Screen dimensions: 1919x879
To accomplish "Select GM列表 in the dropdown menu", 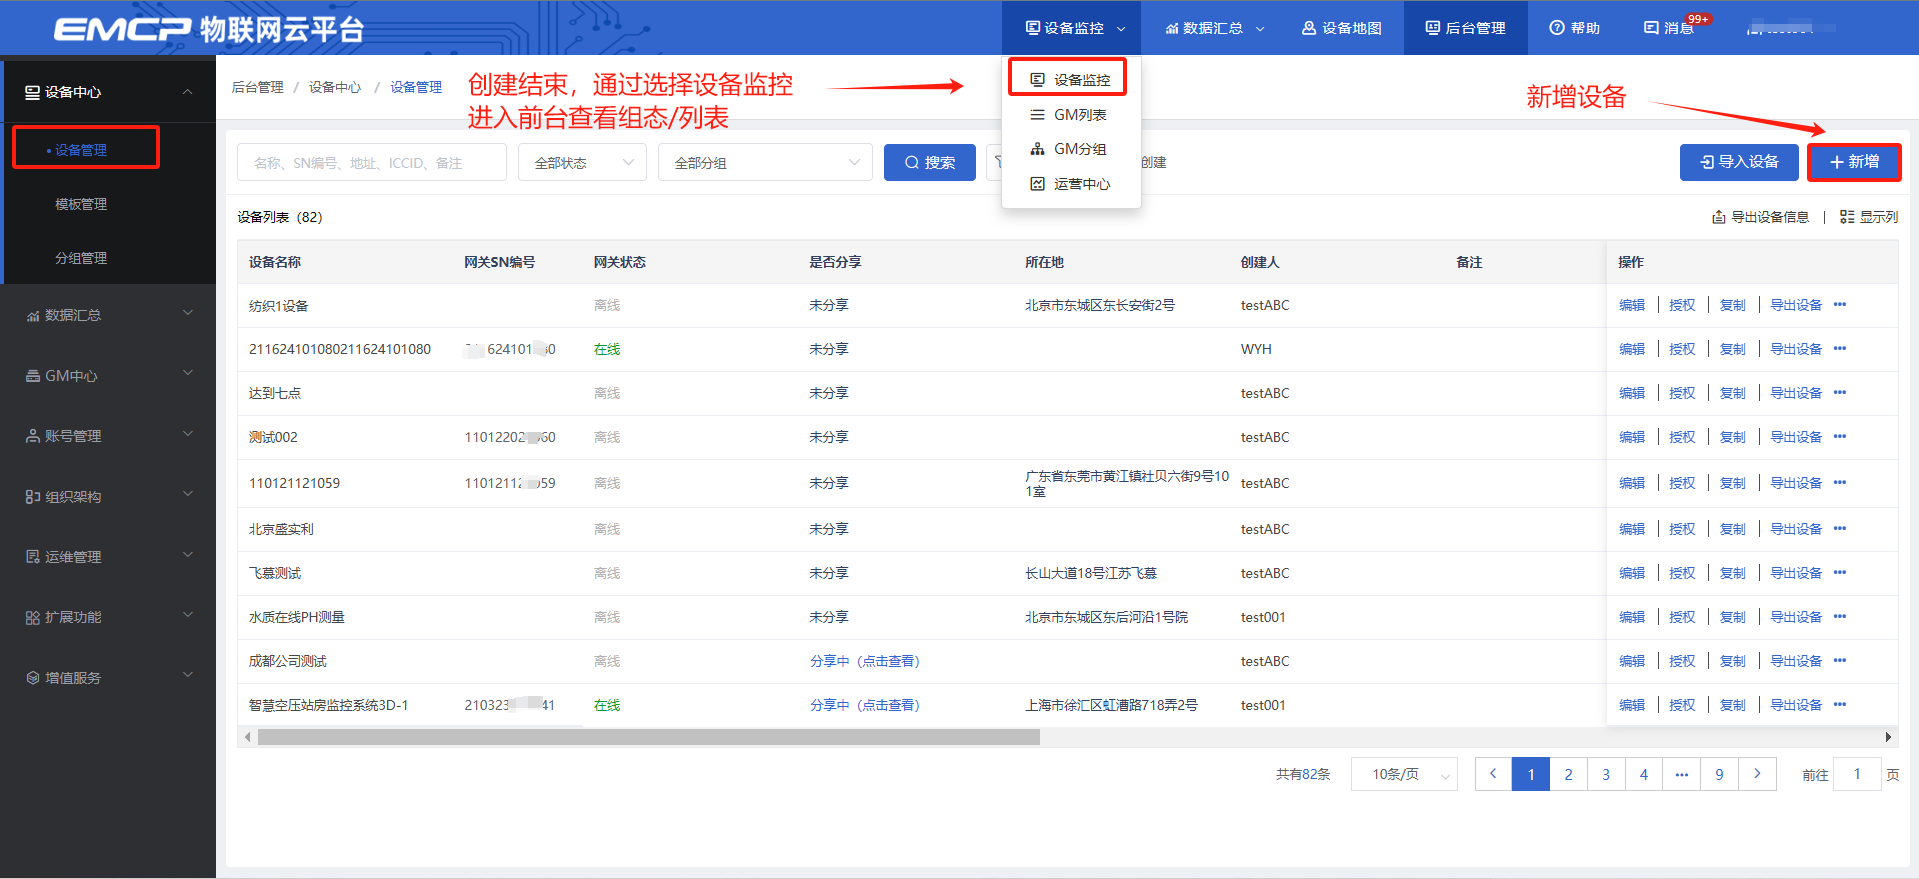I will click(1069, 115).
